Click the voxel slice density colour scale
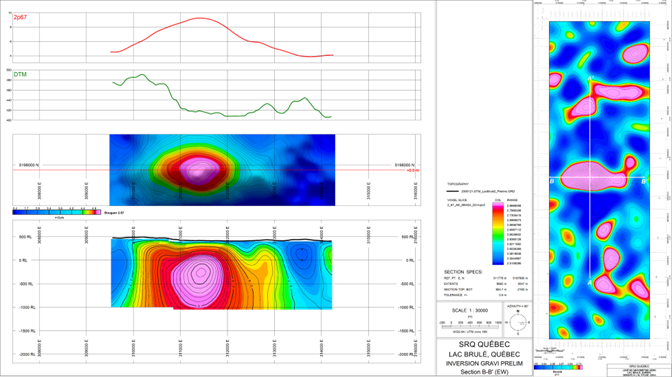Screen dimensions: 672x377 pos(498,234)
